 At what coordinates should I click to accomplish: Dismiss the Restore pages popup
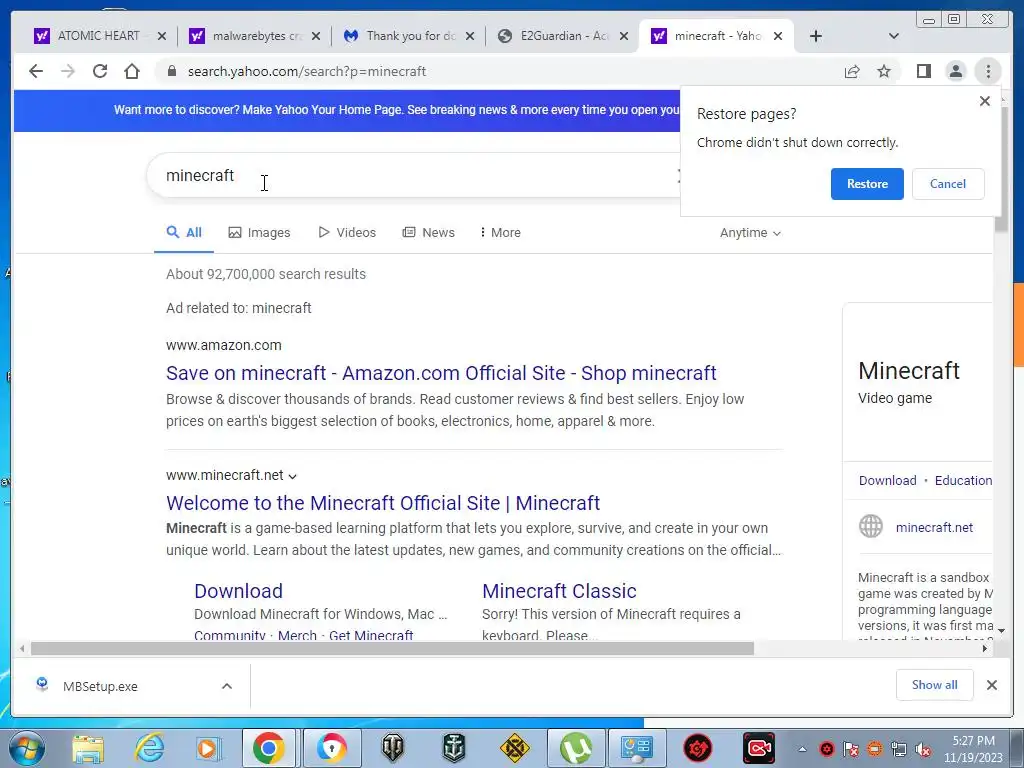tap(985, 101)
